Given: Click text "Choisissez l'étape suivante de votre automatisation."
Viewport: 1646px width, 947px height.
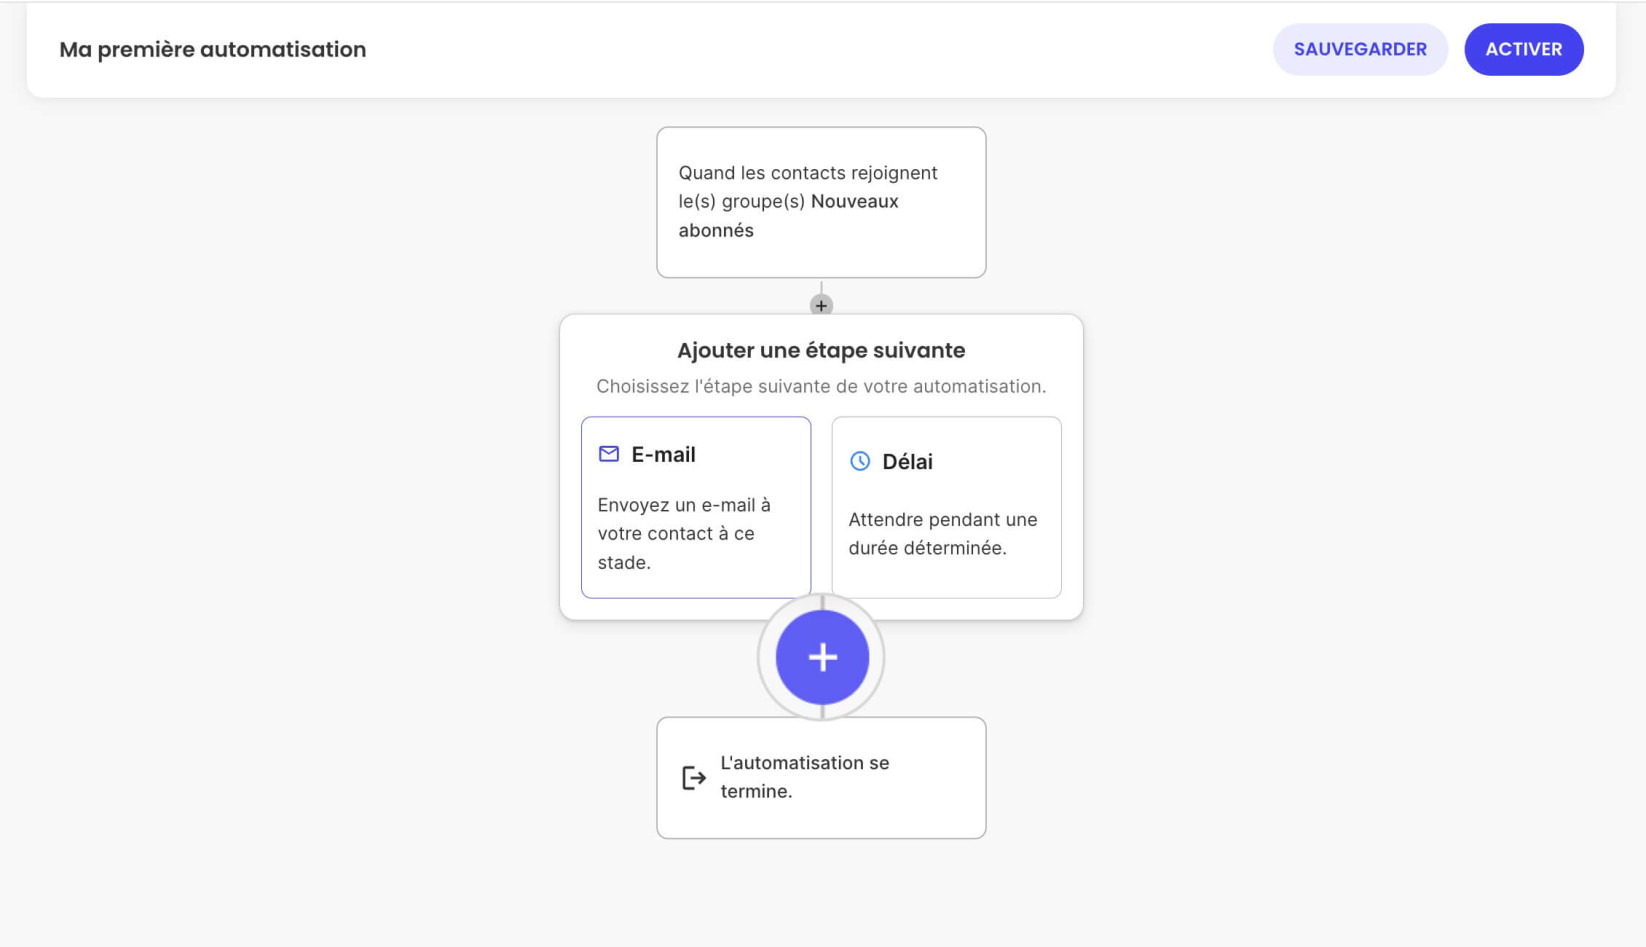Looking at the screenshot, I should pos(821,386).
